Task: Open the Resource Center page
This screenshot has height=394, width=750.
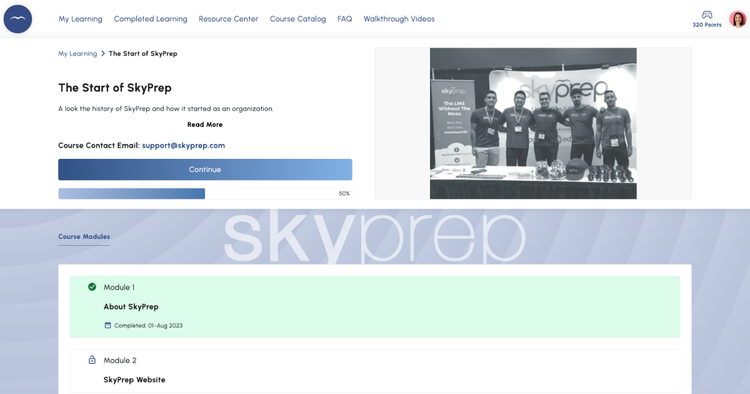Action: pyautogui.click(x=228, y=19)
